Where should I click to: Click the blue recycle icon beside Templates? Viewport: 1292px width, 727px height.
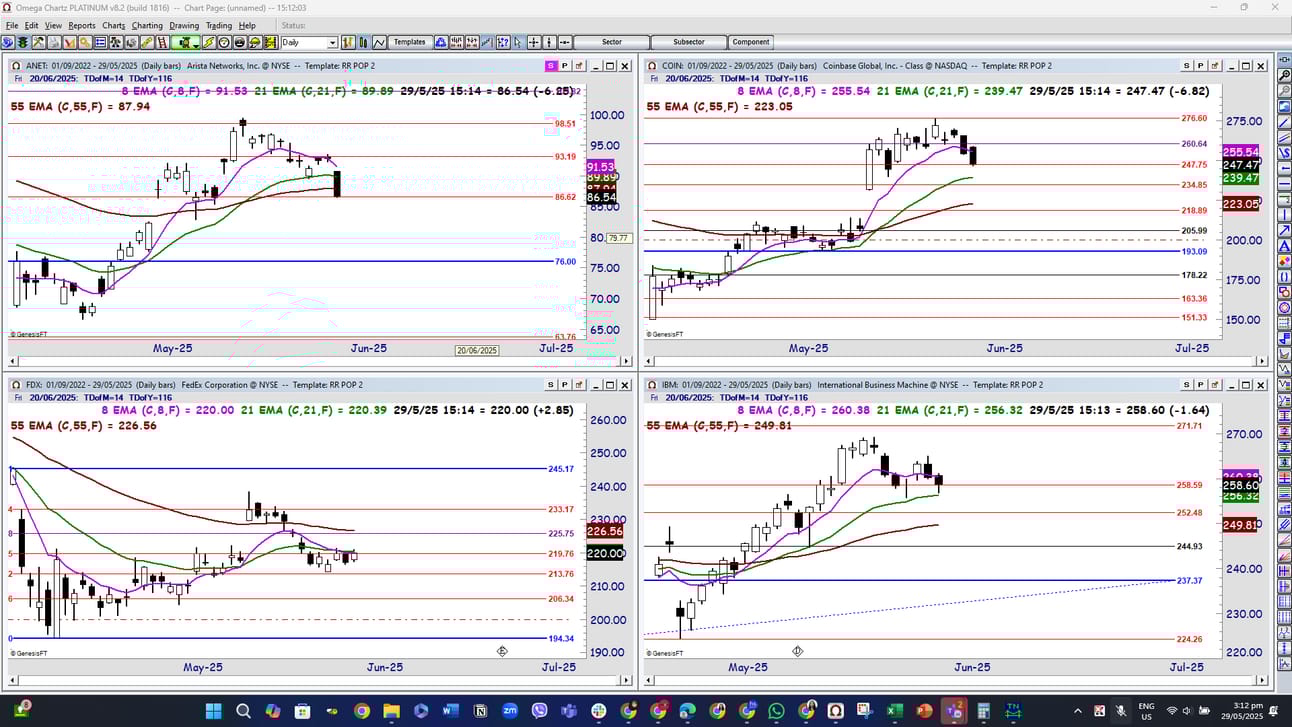(x=440, y=42)
